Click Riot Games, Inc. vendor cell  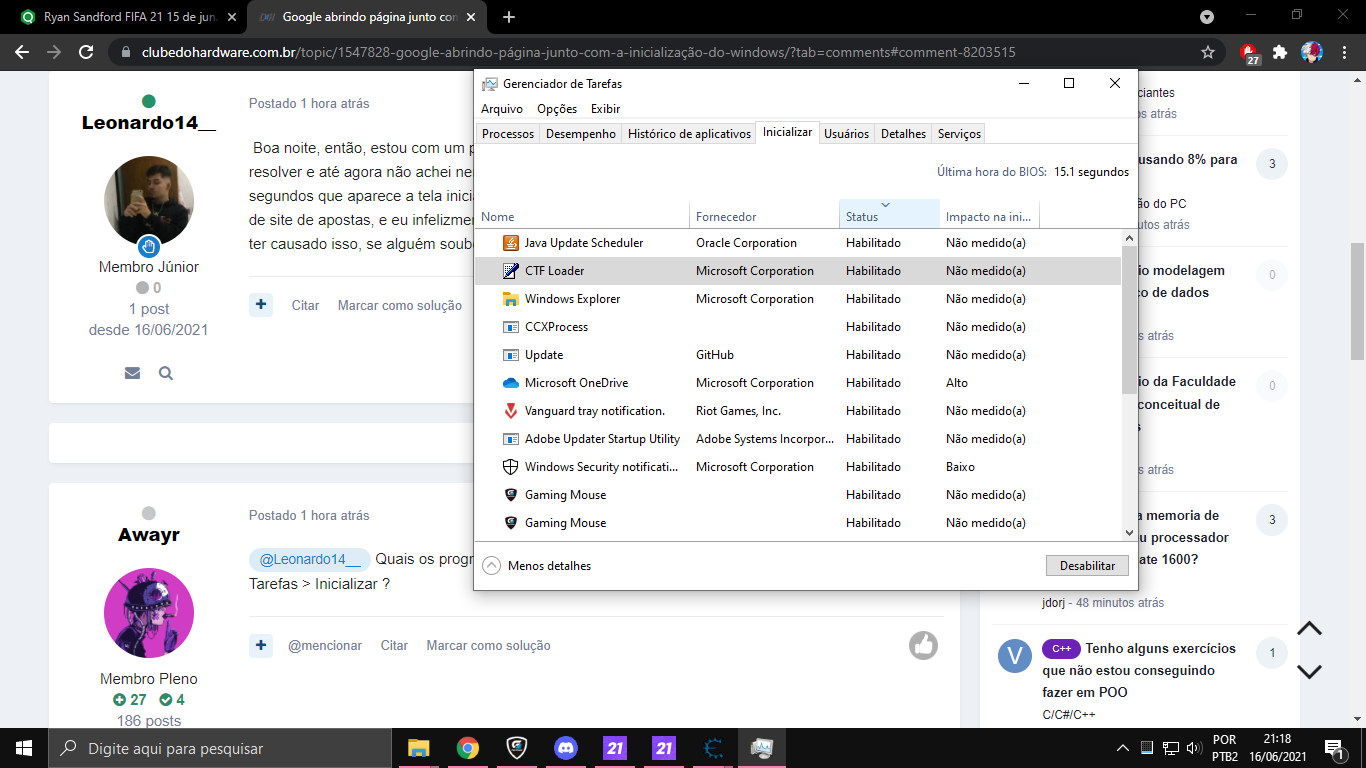point(739,411)
